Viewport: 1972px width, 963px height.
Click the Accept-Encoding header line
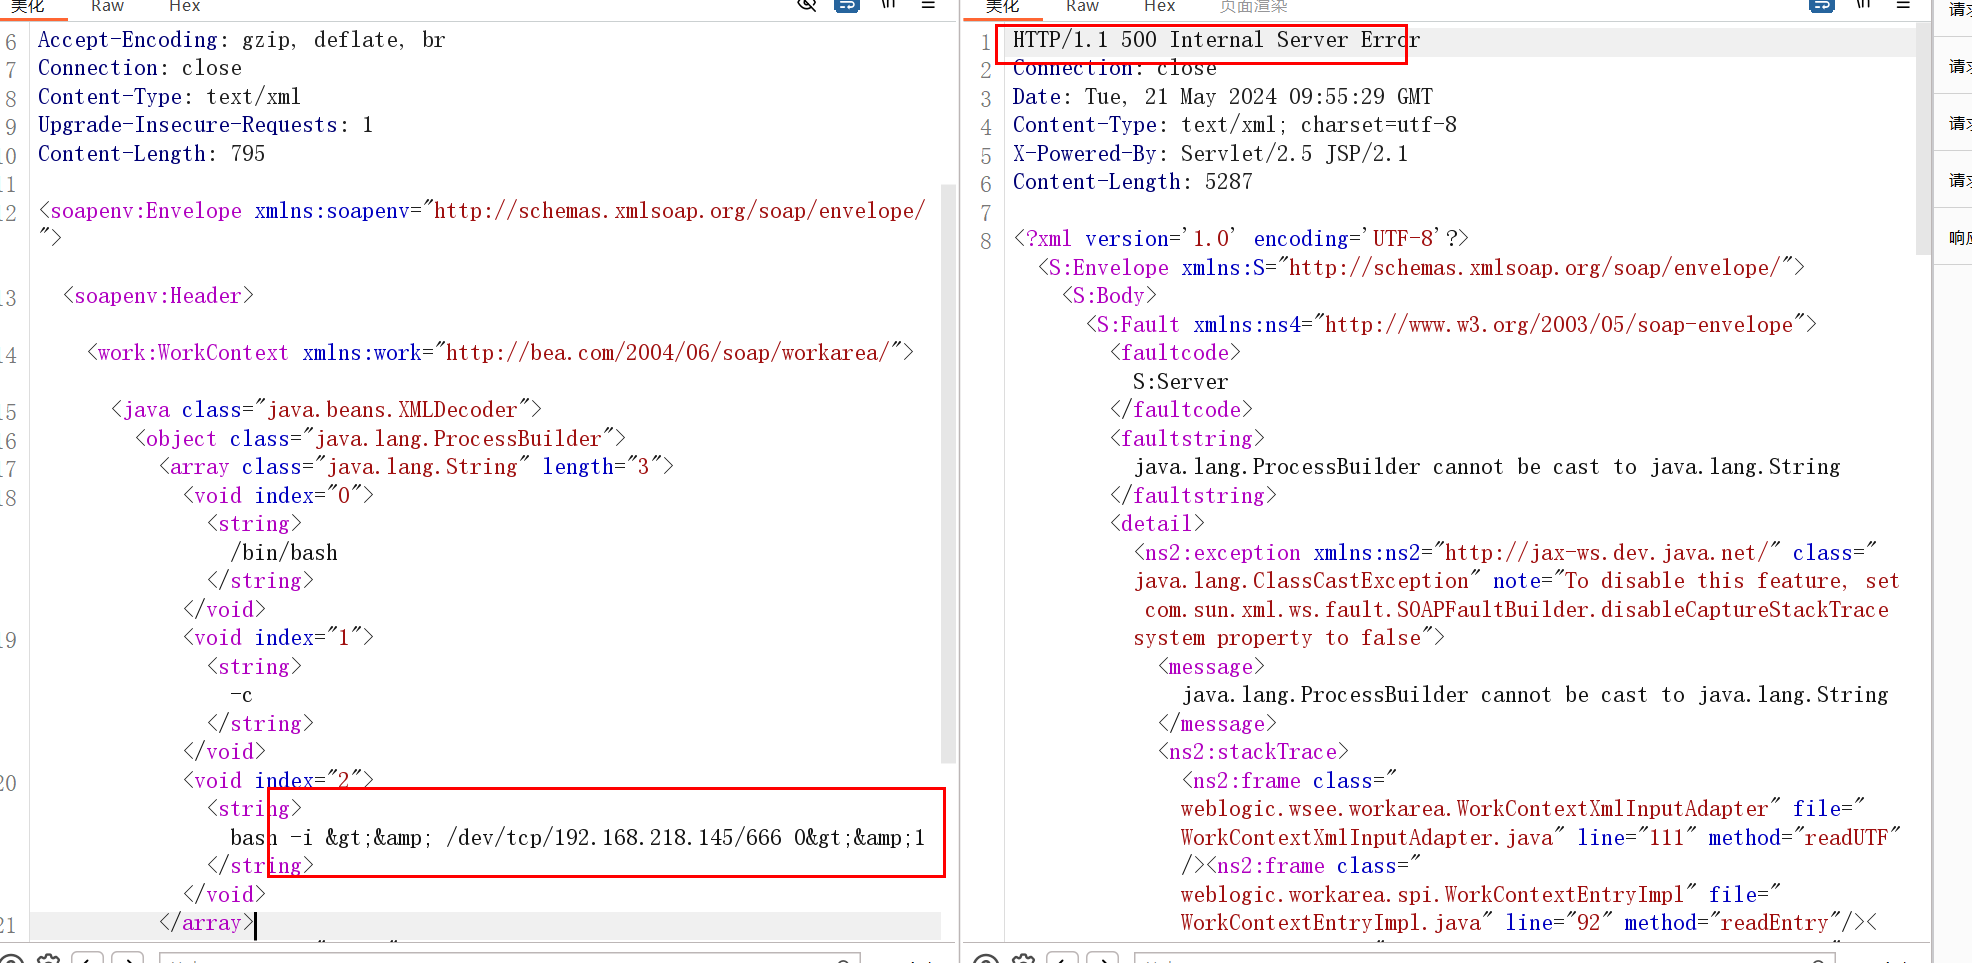click(241, 40)
